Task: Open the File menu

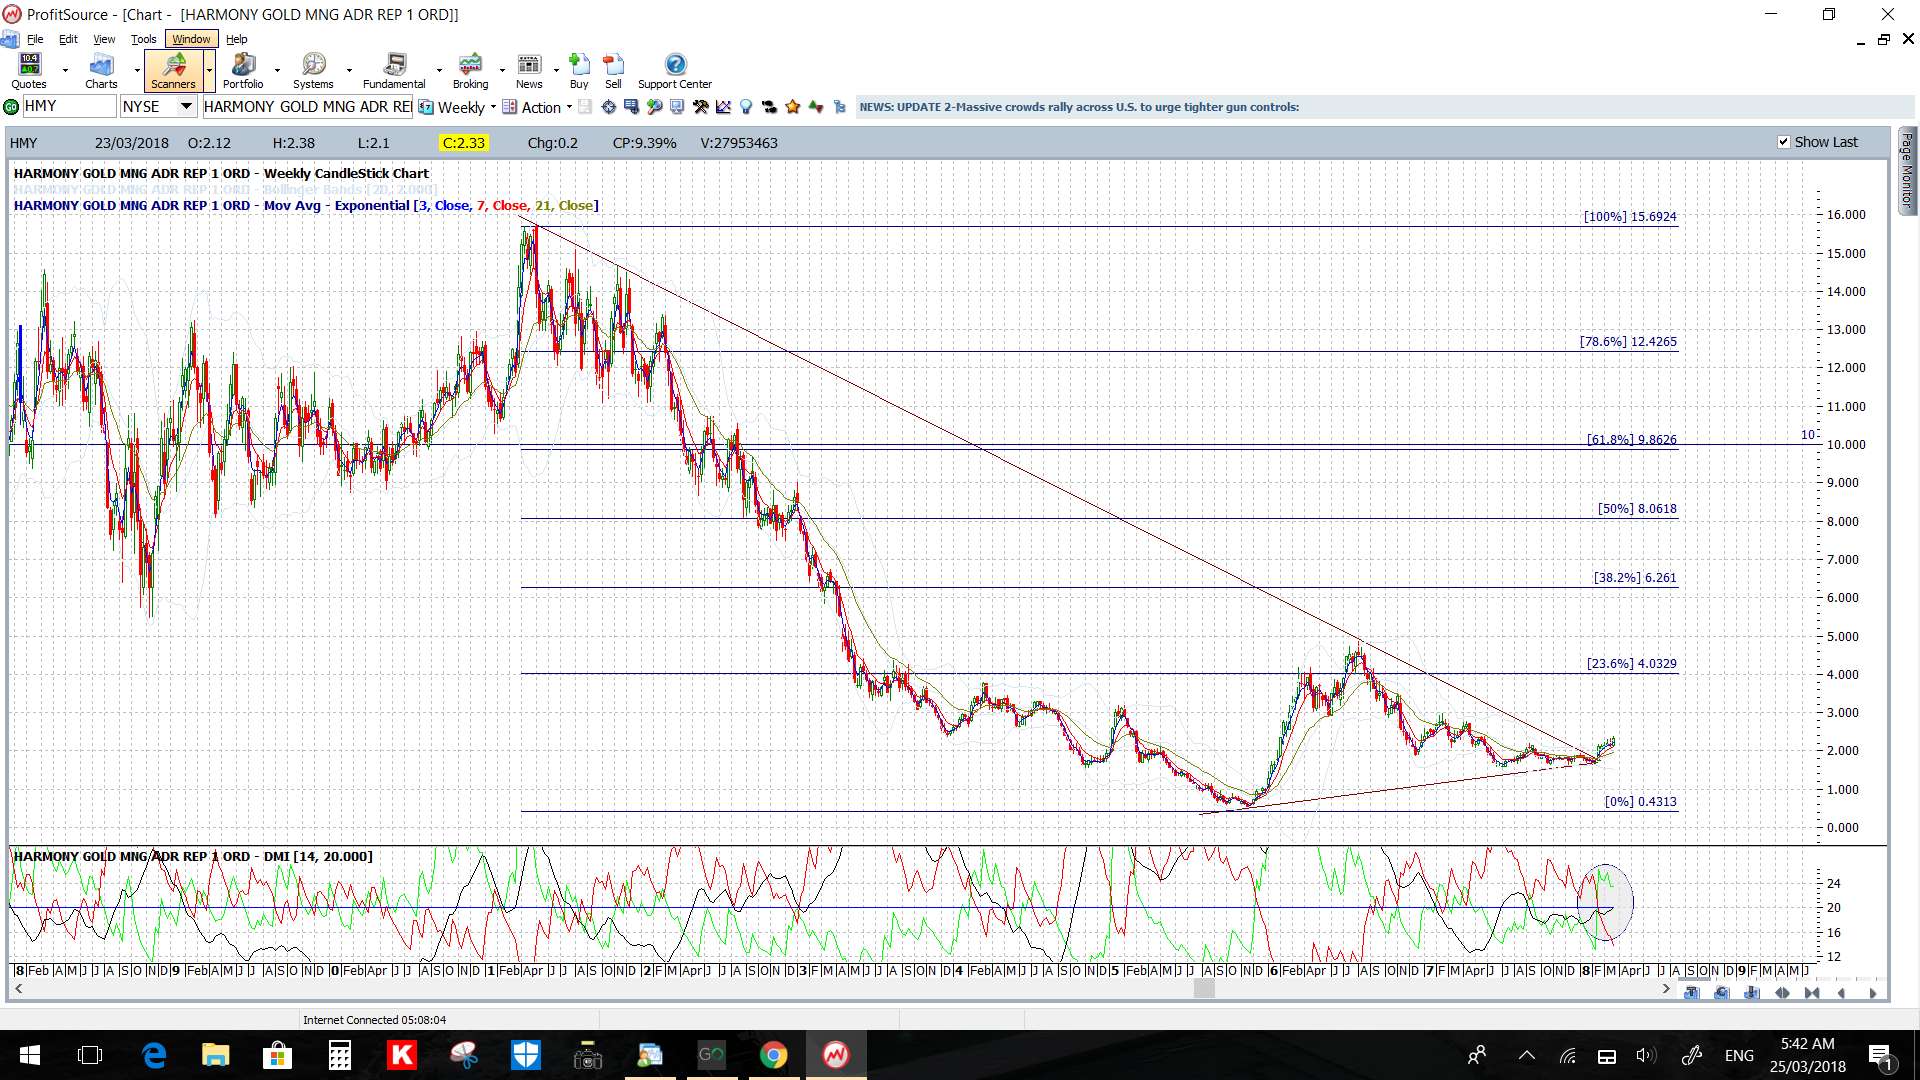Action: point(35,39)
